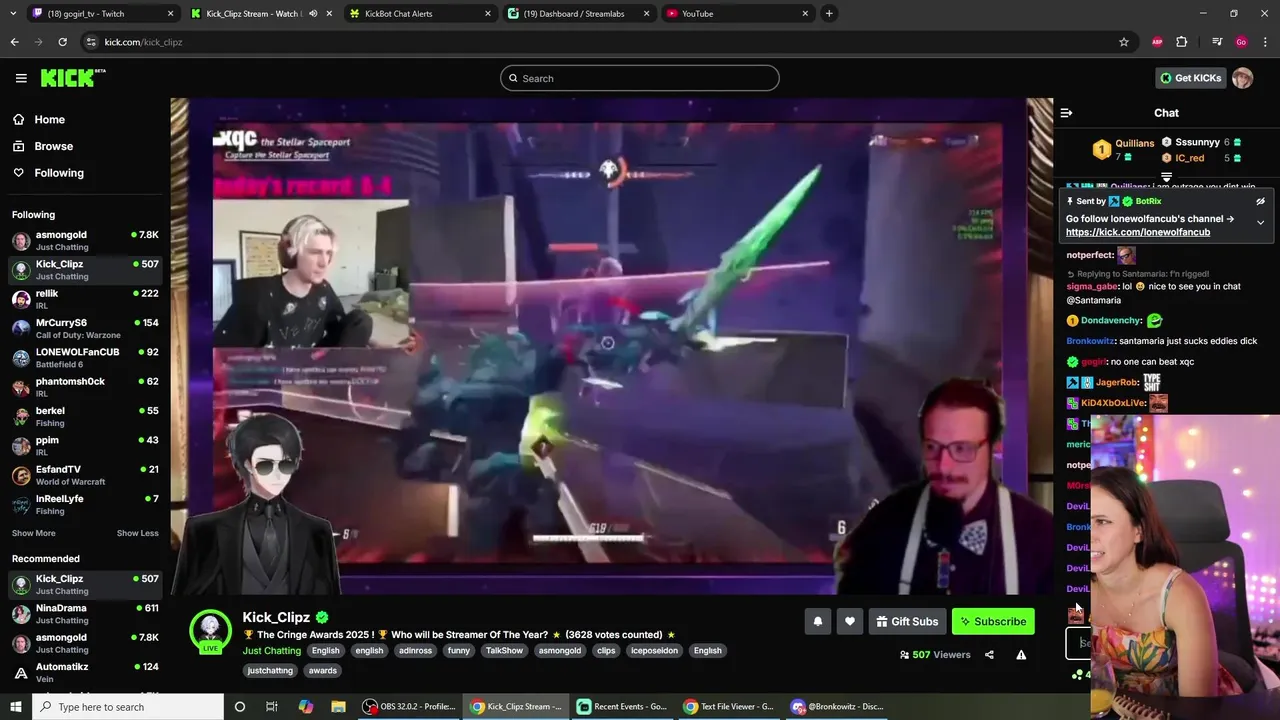1280x720 pixels.
Task: Click the iceposeidon tag
Action: click(654, 650)
